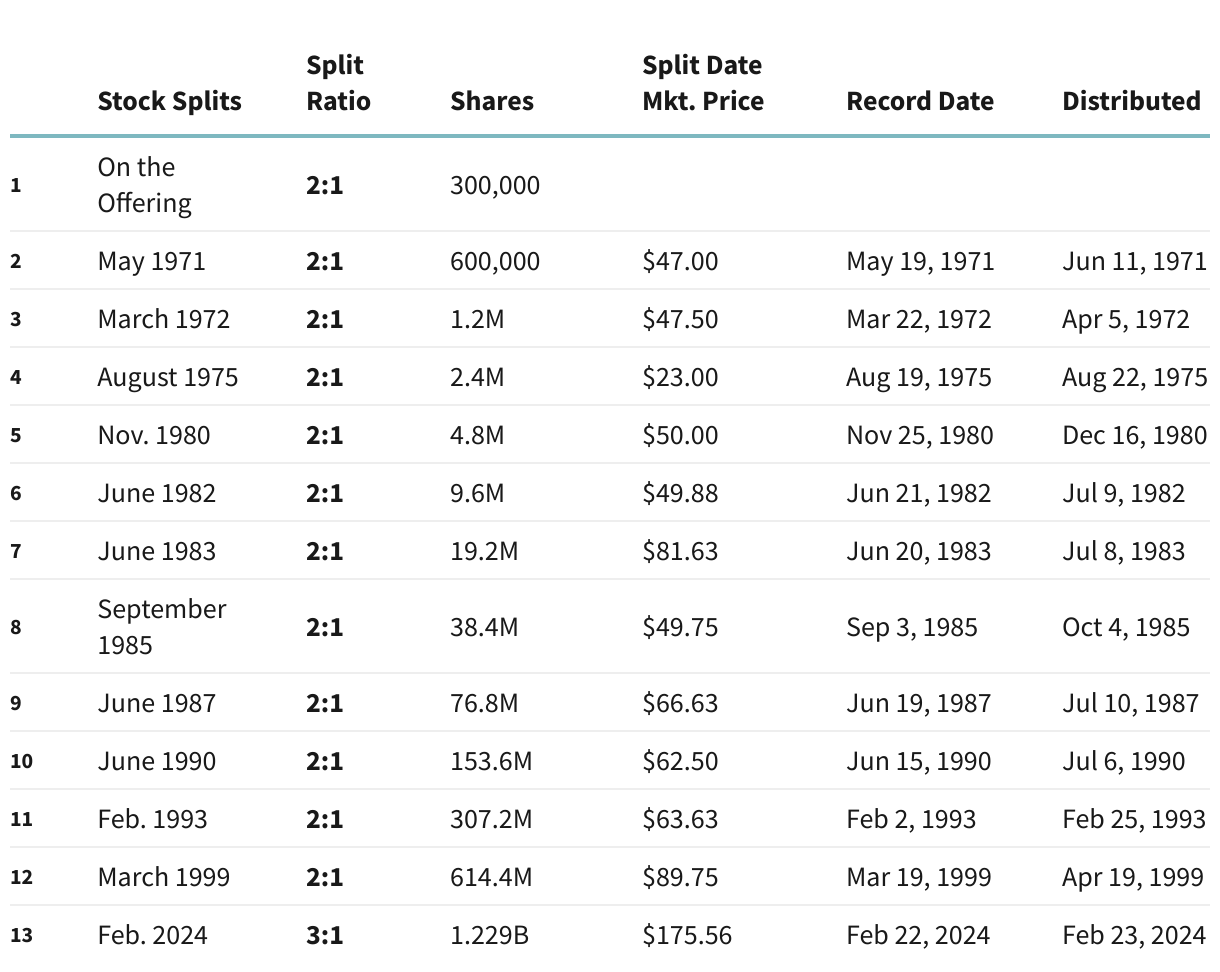The image size is (1220, 972).
Task: Click the 9.6M shares value
Action: click(477, 493)
